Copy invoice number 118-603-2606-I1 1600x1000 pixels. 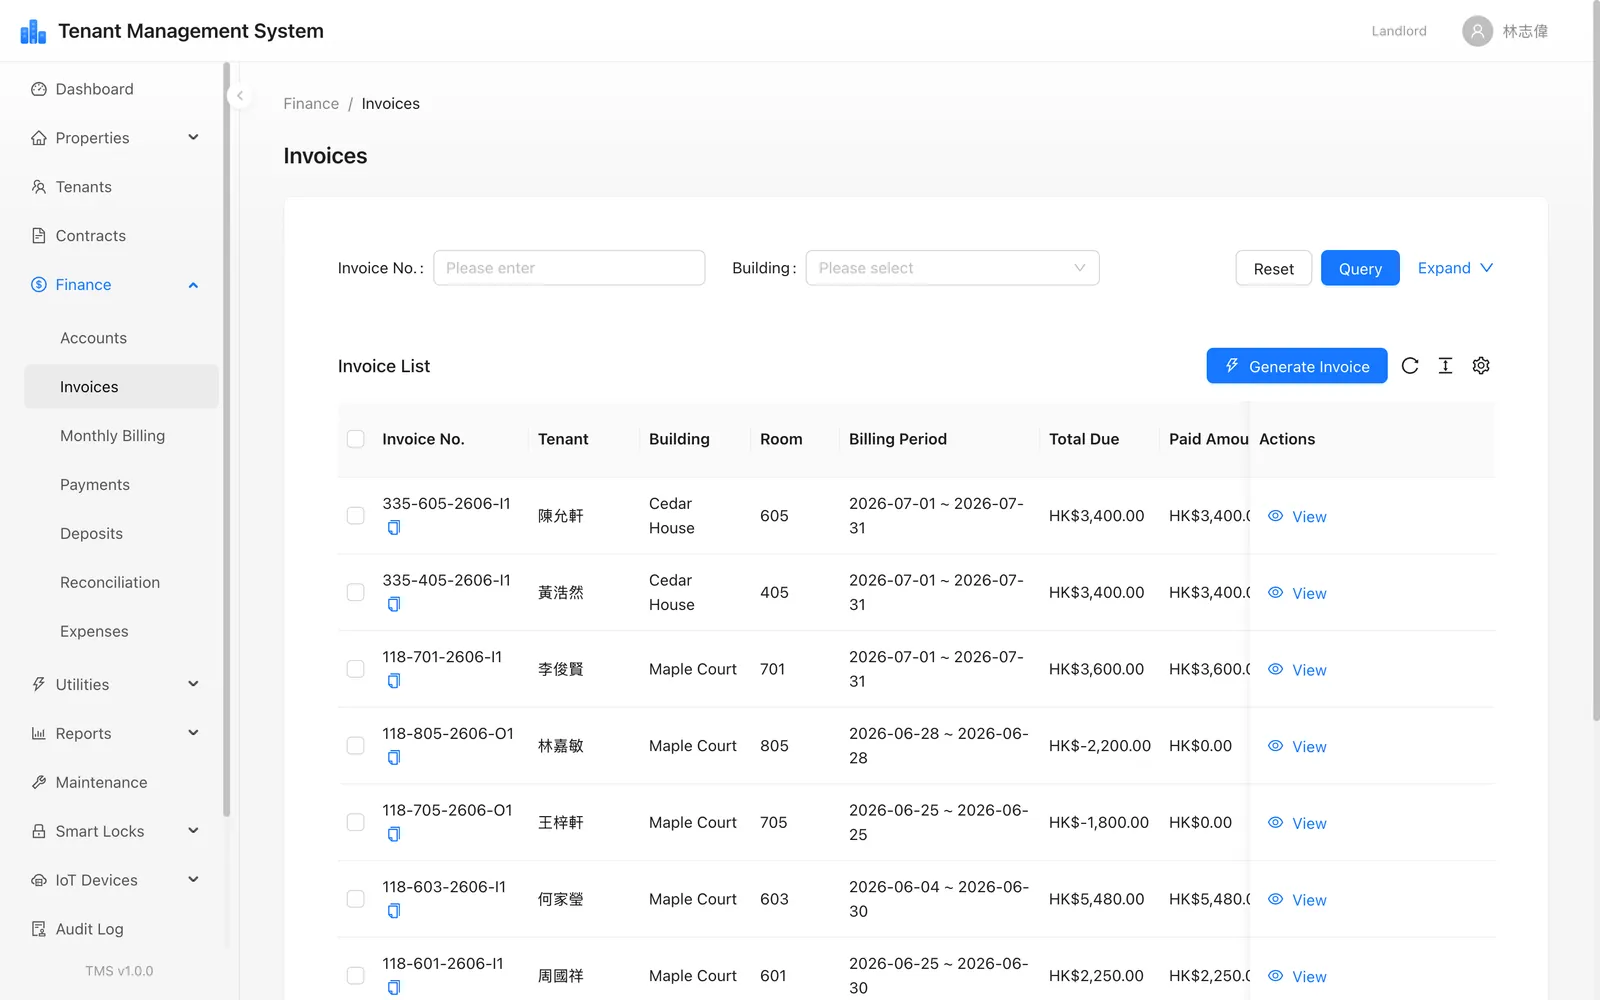[x=394, y=911]
